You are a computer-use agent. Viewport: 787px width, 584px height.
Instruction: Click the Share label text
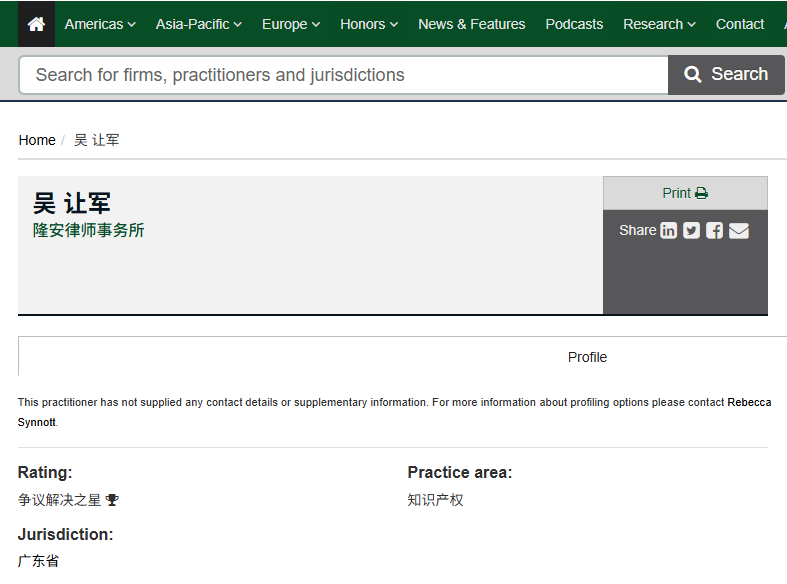637,230
